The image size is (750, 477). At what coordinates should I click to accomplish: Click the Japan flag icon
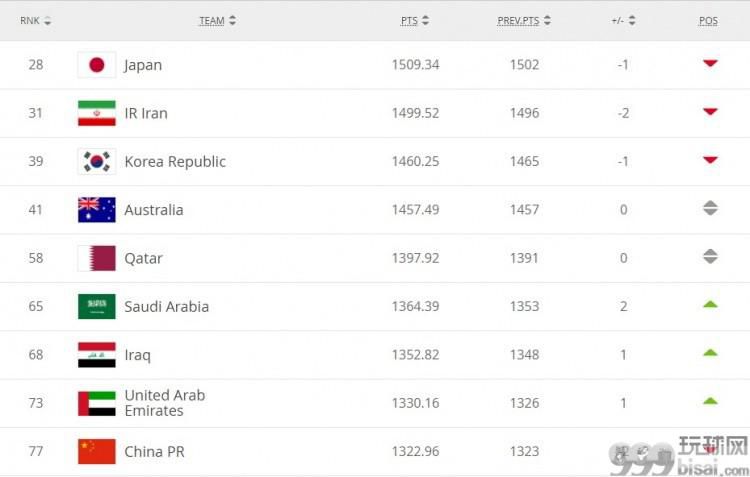(x=97, y=65)
